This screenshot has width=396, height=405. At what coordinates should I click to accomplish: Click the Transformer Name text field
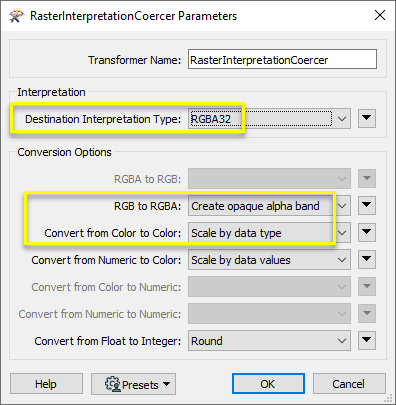[x=282, y=59]
